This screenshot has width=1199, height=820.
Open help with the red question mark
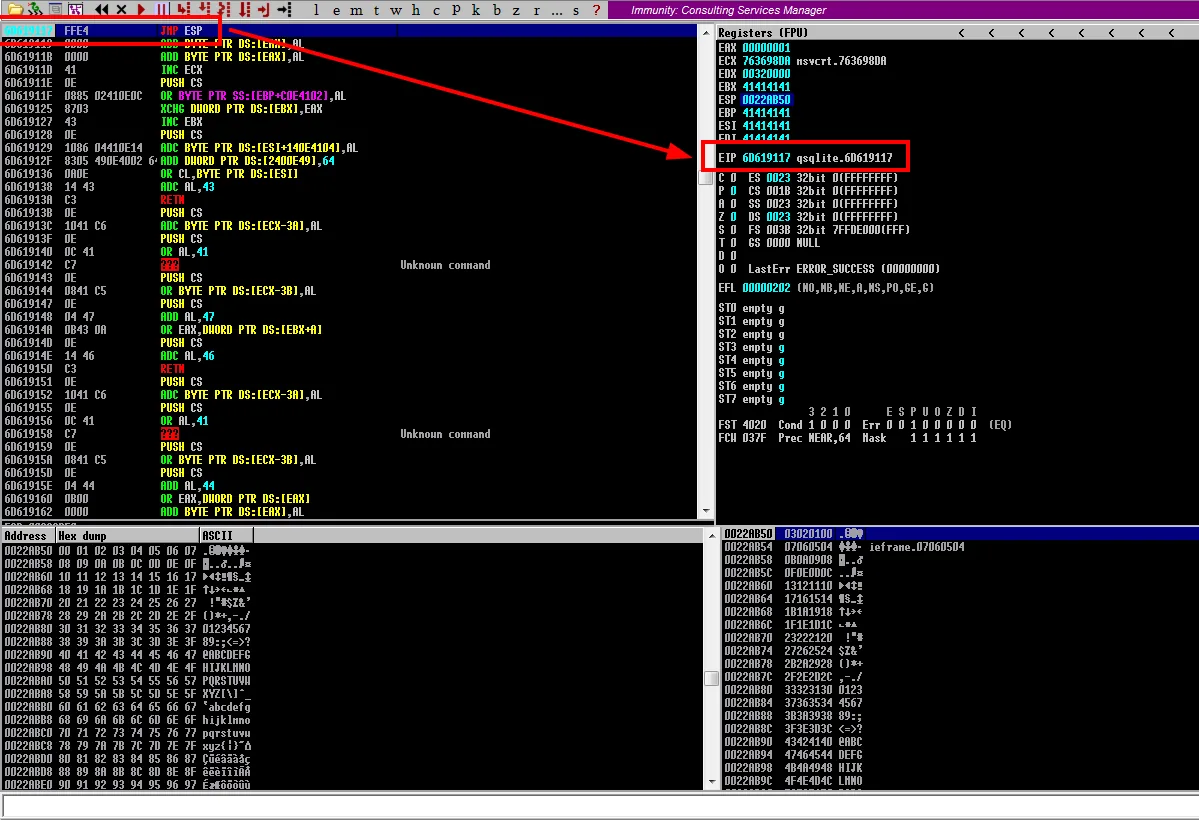[x=596, y=10]
